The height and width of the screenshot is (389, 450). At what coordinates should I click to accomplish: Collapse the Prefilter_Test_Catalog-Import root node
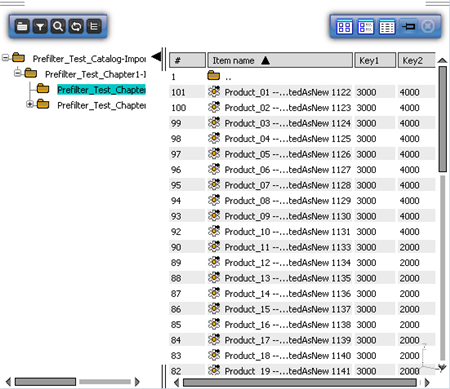pyautogui.click(x=5, y=58)
